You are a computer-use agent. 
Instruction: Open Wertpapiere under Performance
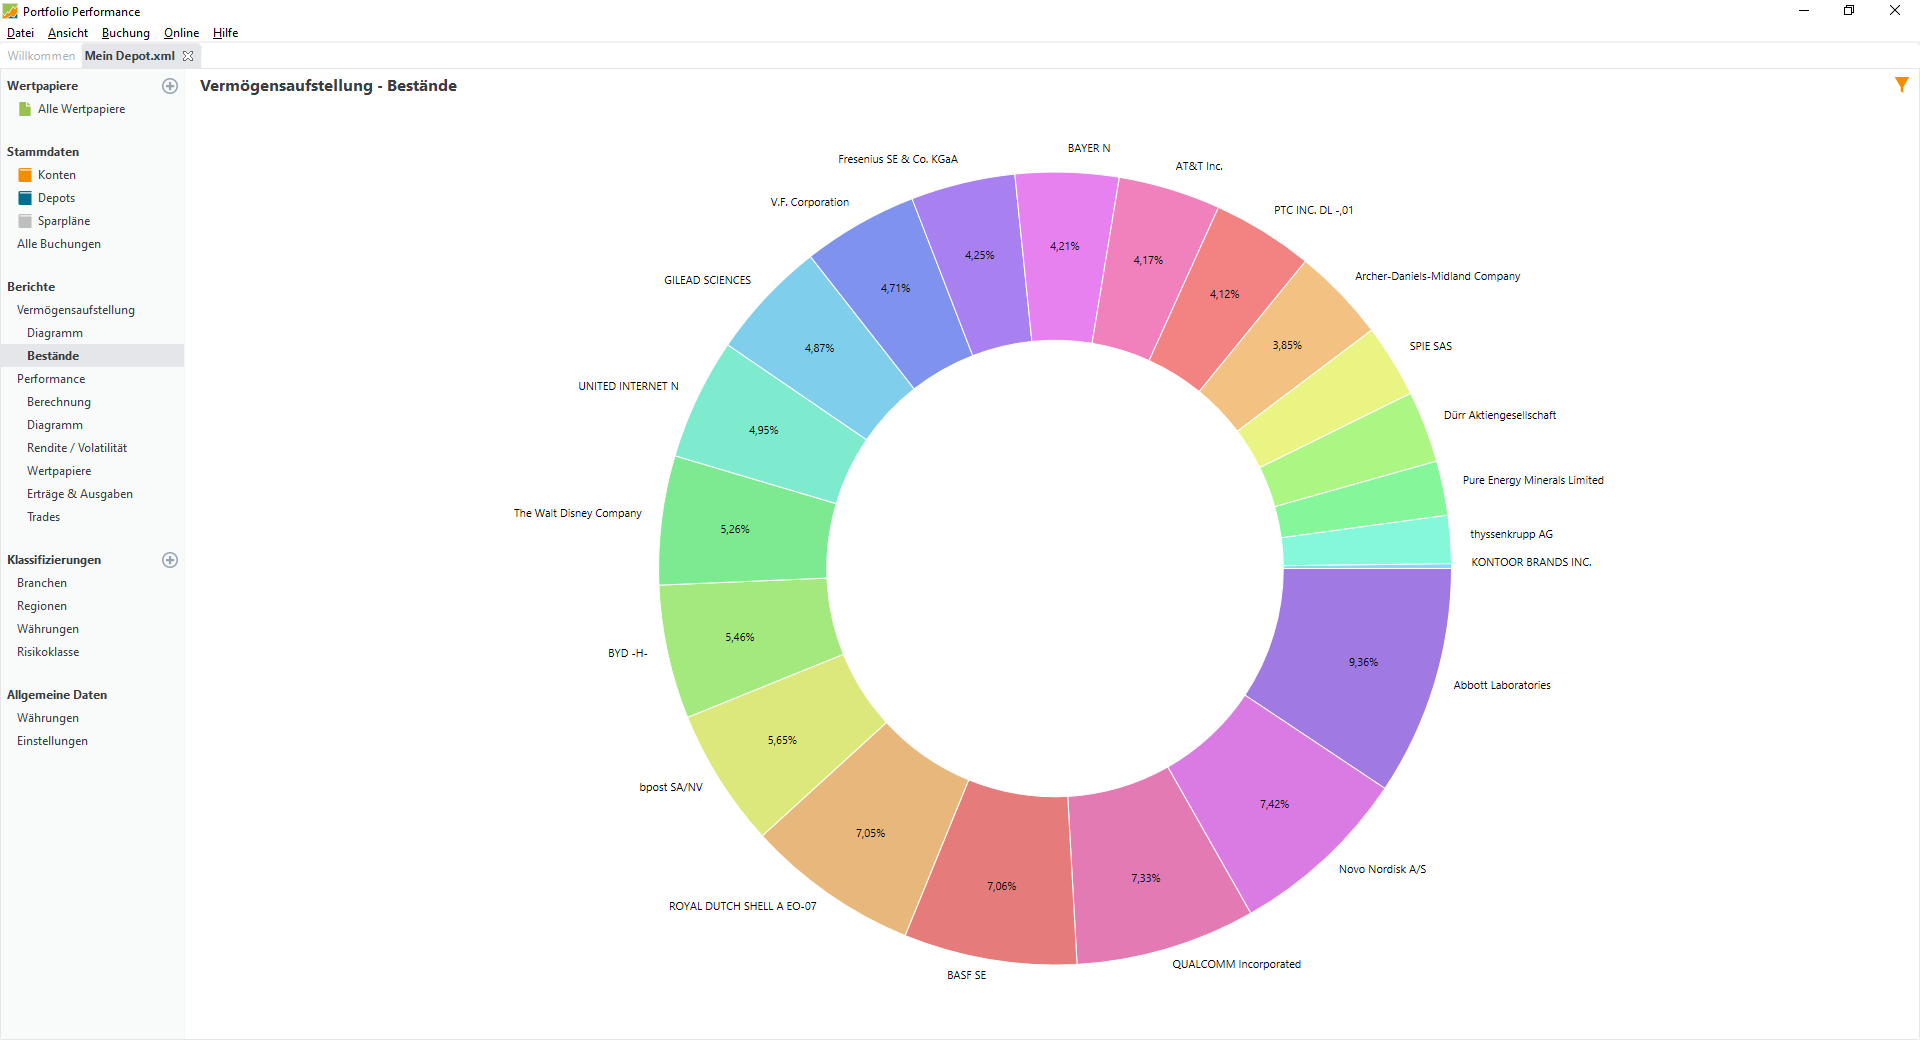click(x=59, y=471)
